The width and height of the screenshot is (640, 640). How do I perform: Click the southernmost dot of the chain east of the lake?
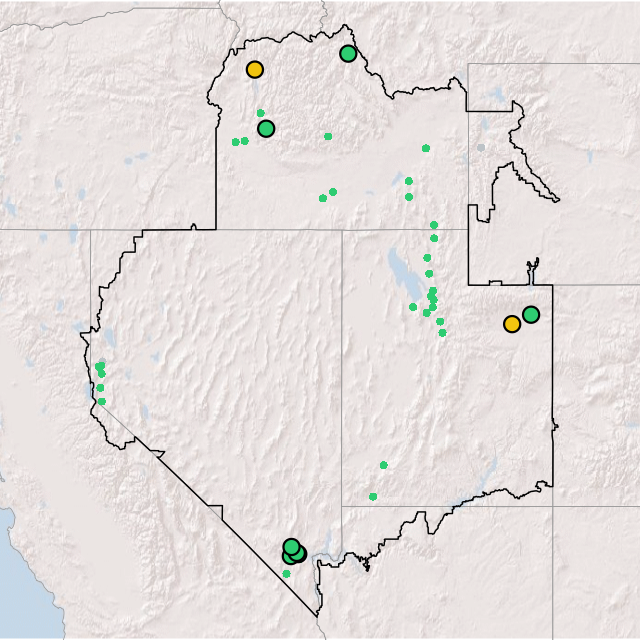point(443,332)
